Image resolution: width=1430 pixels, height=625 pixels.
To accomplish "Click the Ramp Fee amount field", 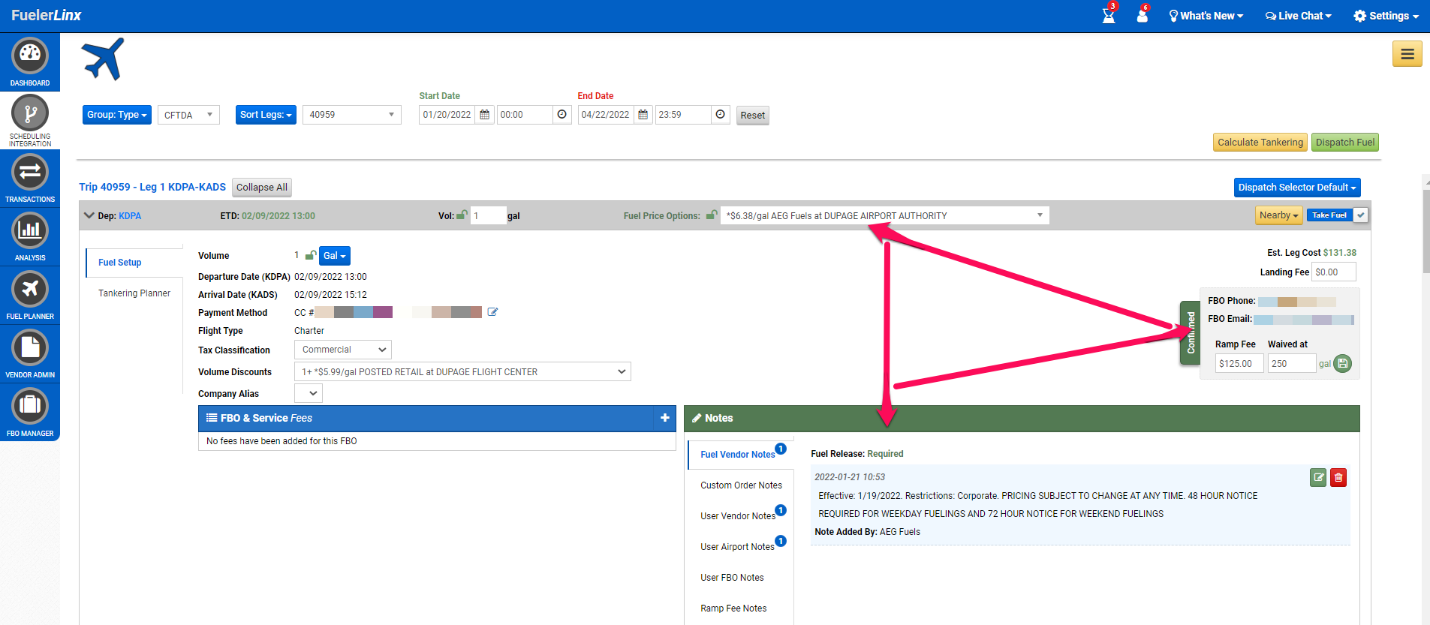I will [x=1239, y=364].
